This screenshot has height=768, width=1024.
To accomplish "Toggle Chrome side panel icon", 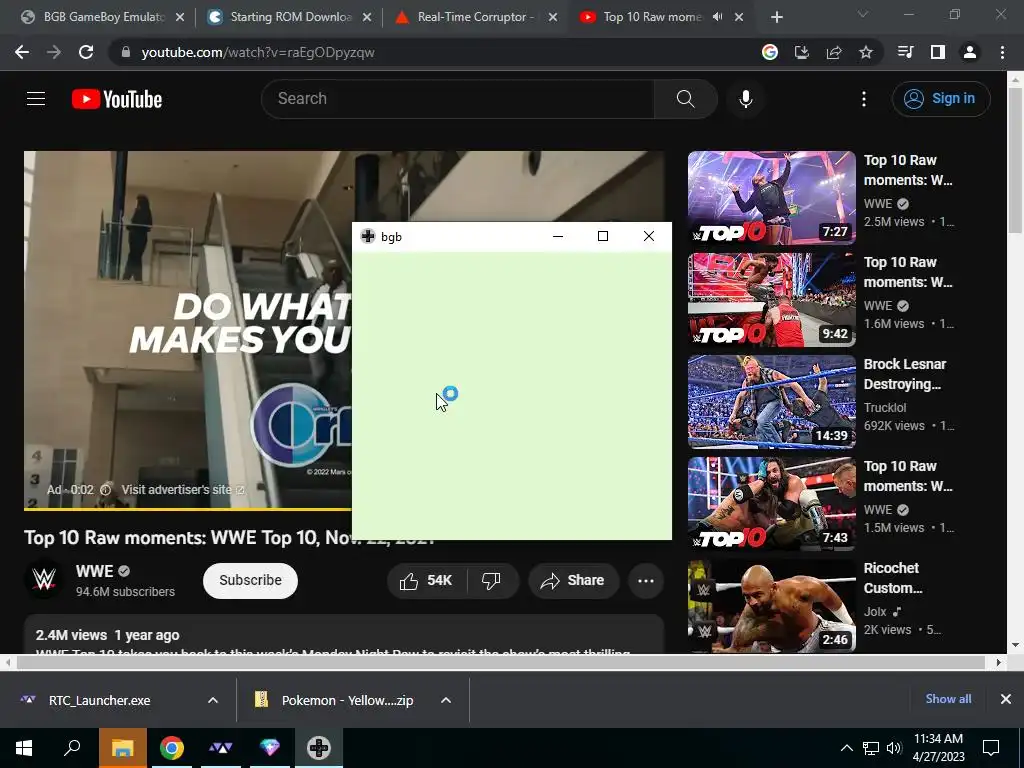I will pyautogui.click(x=938, y=52).
